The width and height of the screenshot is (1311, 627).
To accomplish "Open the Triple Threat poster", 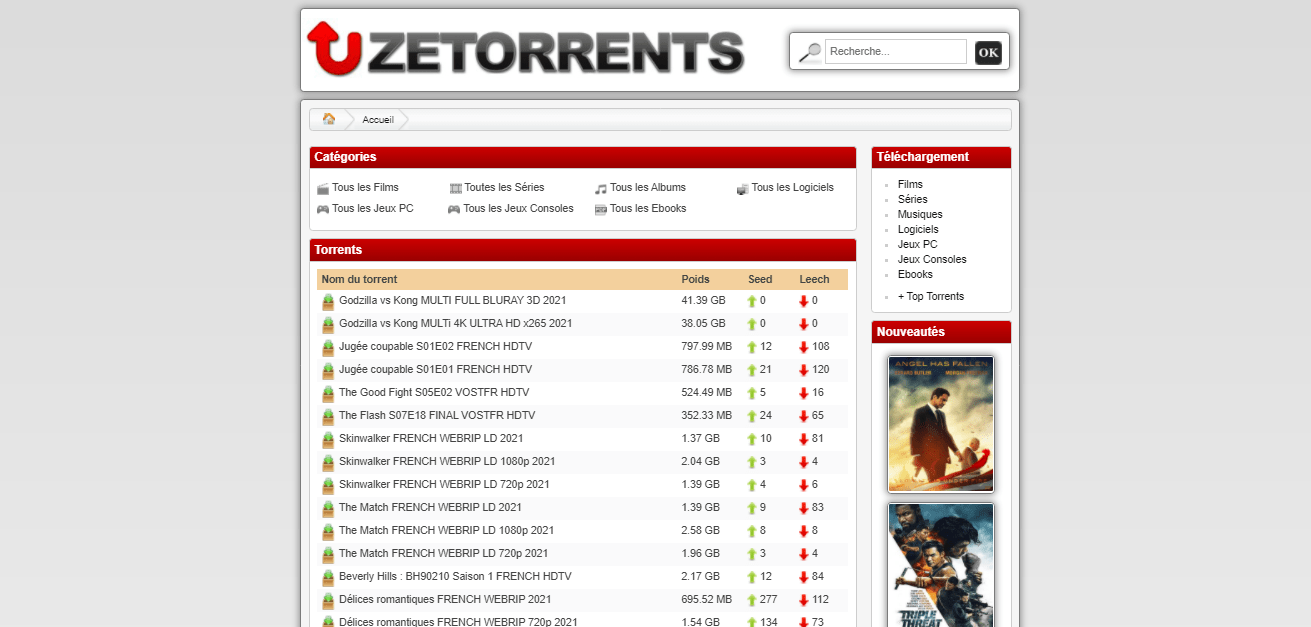I will [x=941, y=565].
